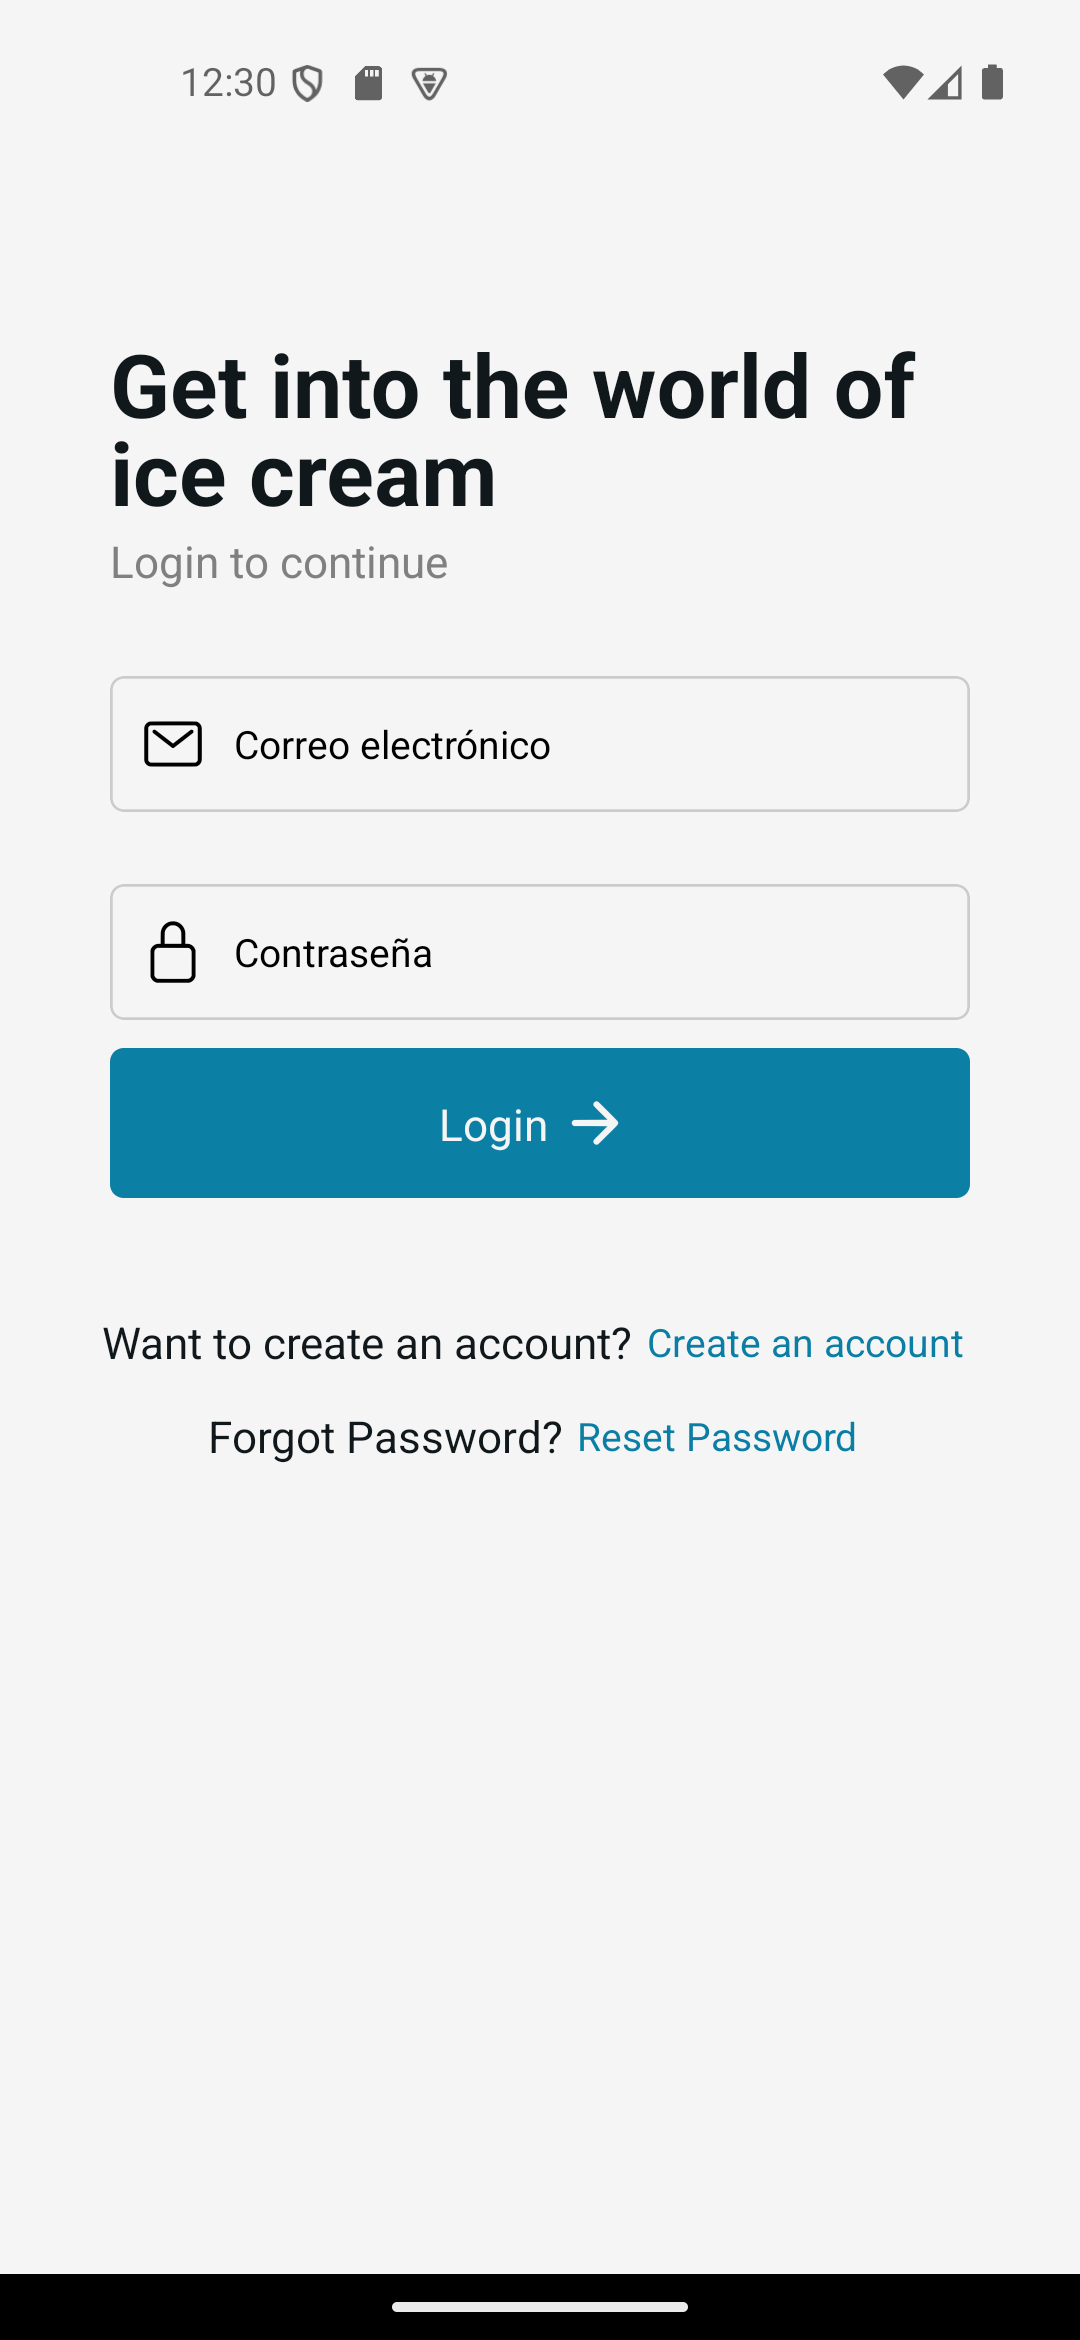
Task: Tap the Wi-Fi signal icon
Action: click(x=902, y=83)
